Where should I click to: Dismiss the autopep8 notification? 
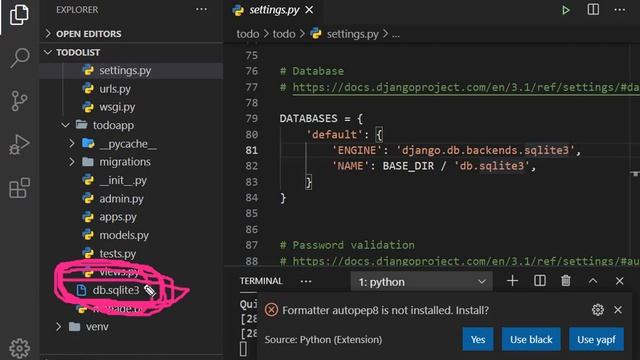pyautogui.click(x=618, y=310)
